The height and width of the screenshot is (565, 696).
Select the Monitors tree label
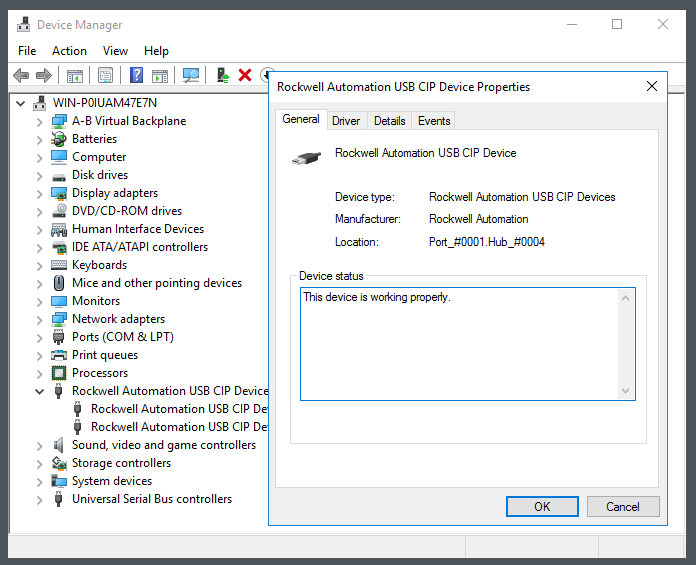coord(96,301)
